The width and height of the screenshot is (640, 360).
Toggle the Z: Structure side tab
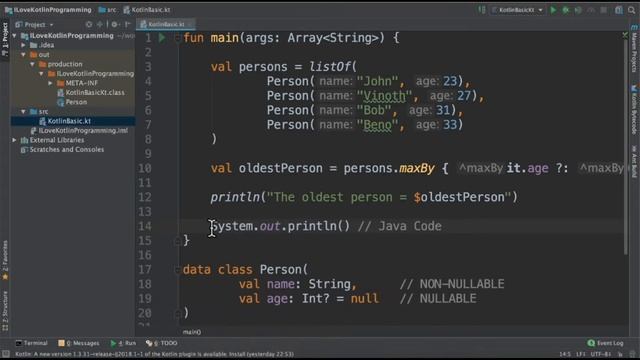coord(5,310)
